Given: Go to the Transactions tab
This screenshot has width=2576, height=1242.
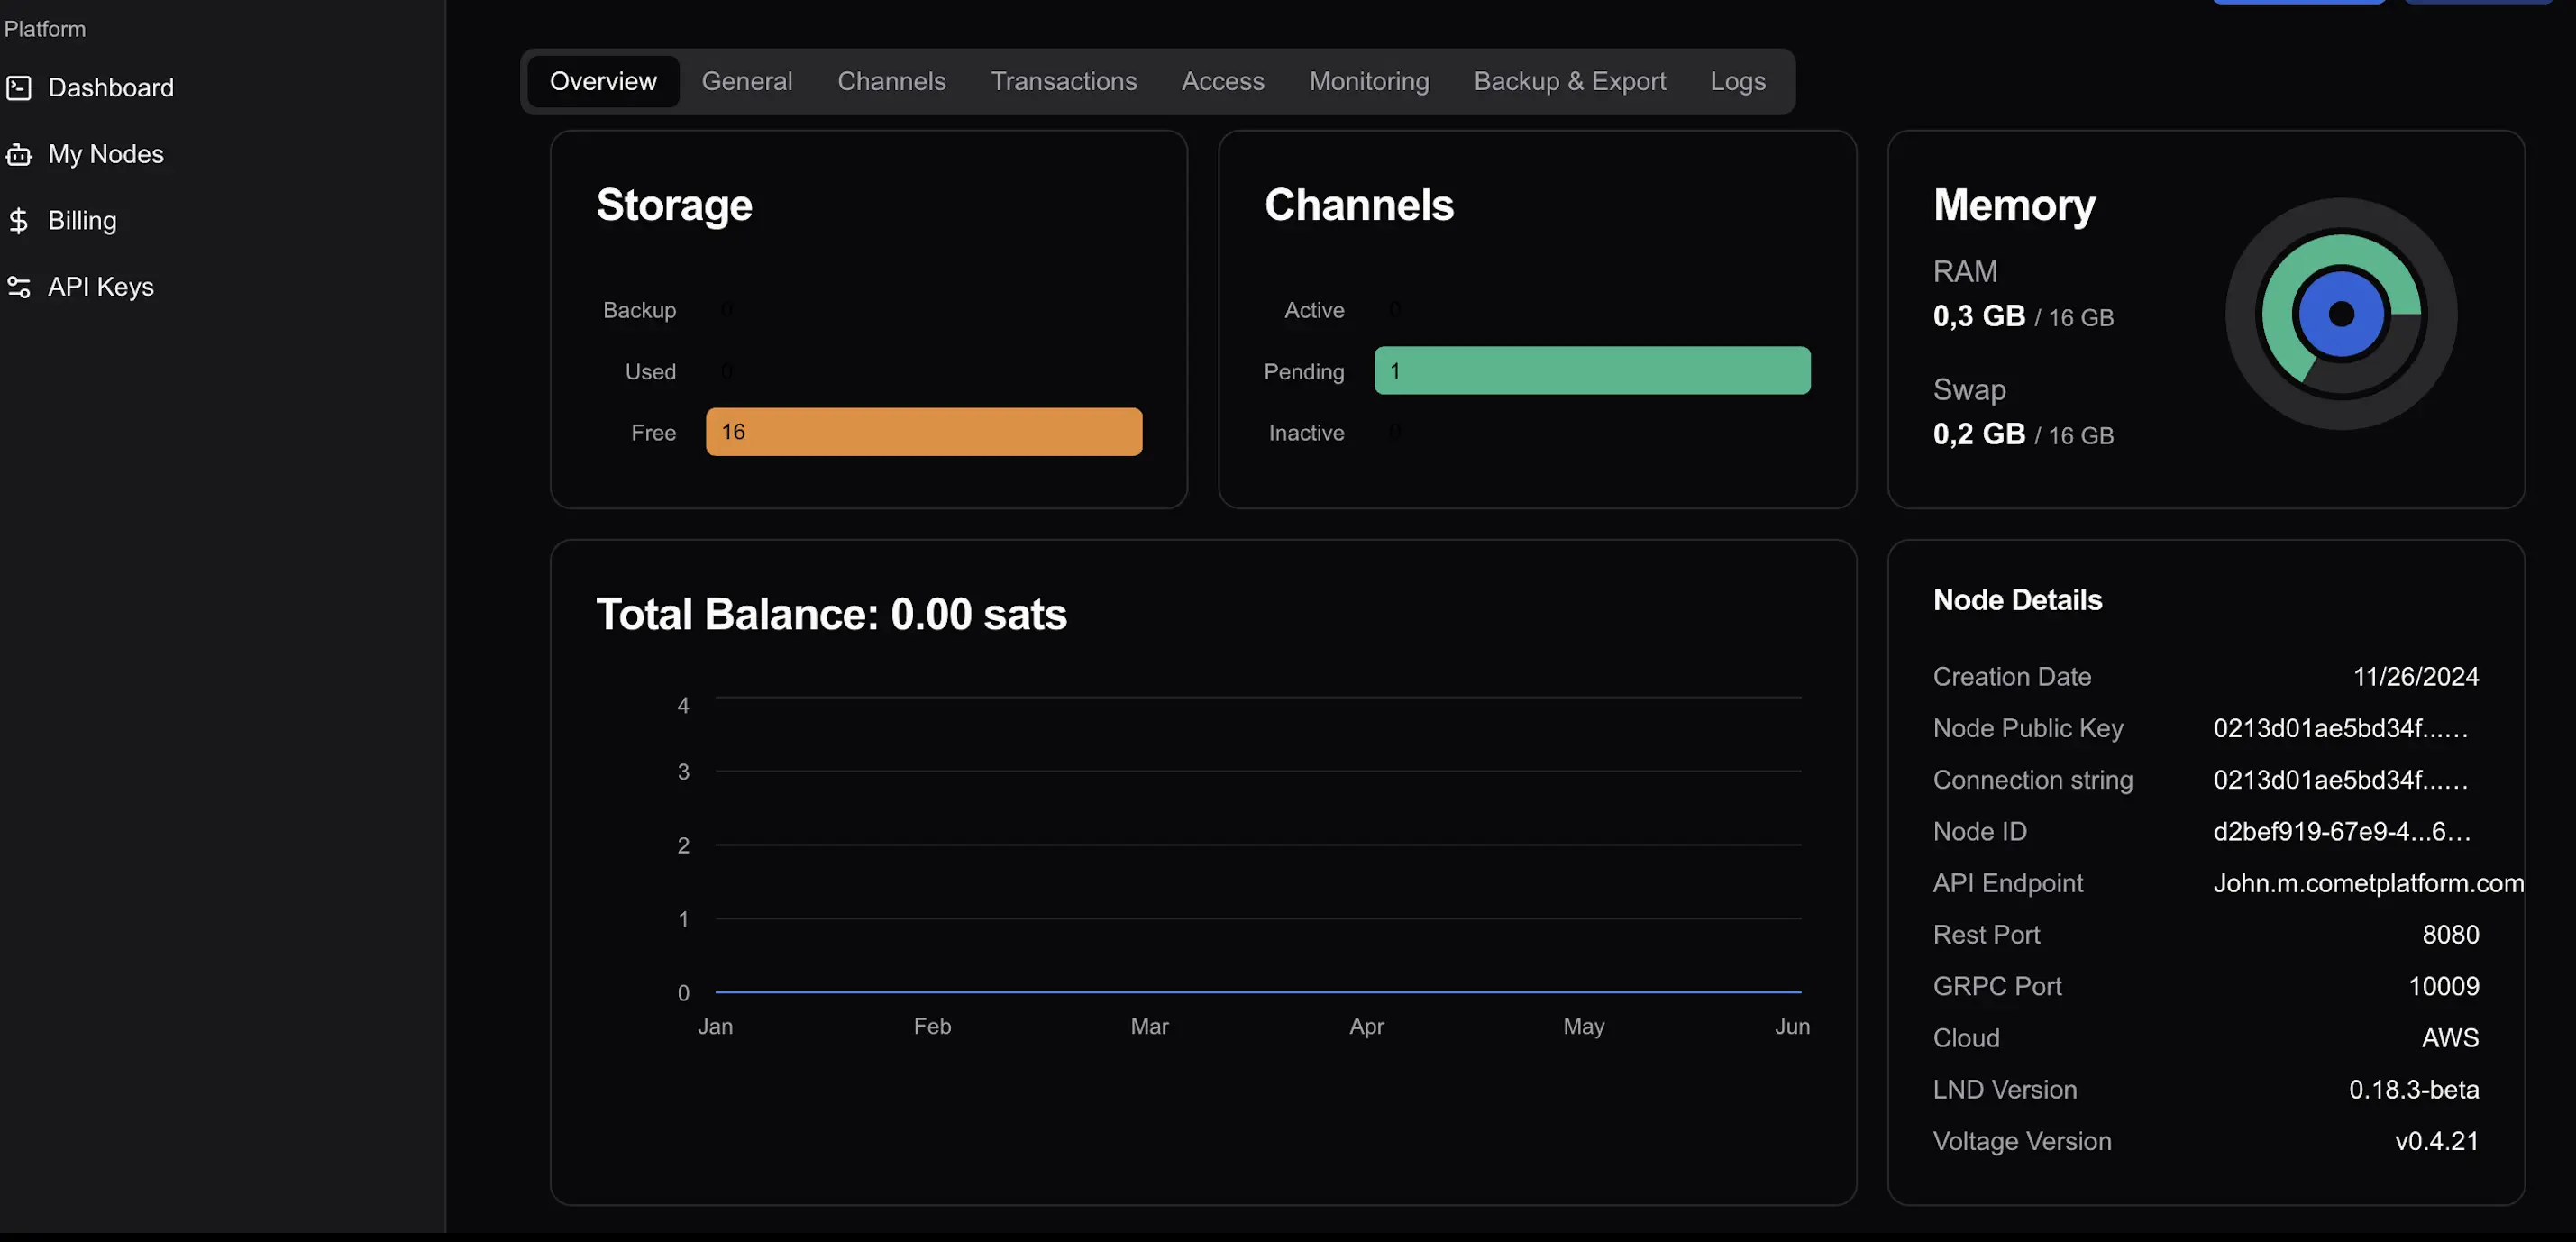Looking at the screenshot, I should [x=1063, y=81].
